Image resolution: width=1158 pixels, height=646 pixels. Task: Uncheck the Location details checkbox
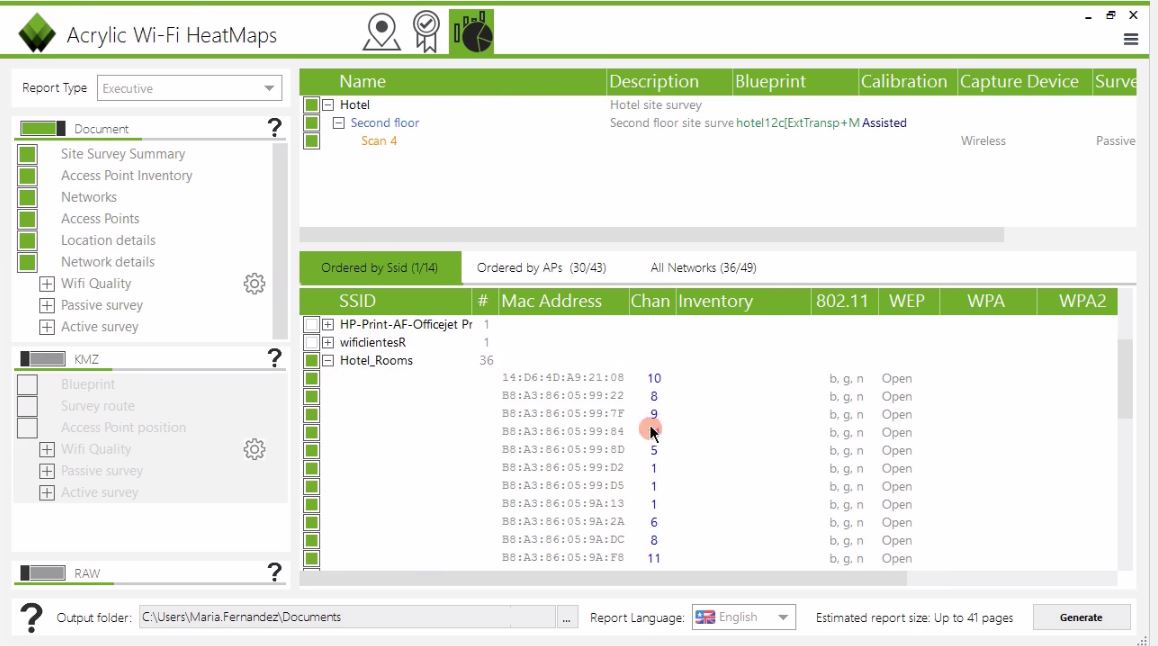click(x=27, y=241)
